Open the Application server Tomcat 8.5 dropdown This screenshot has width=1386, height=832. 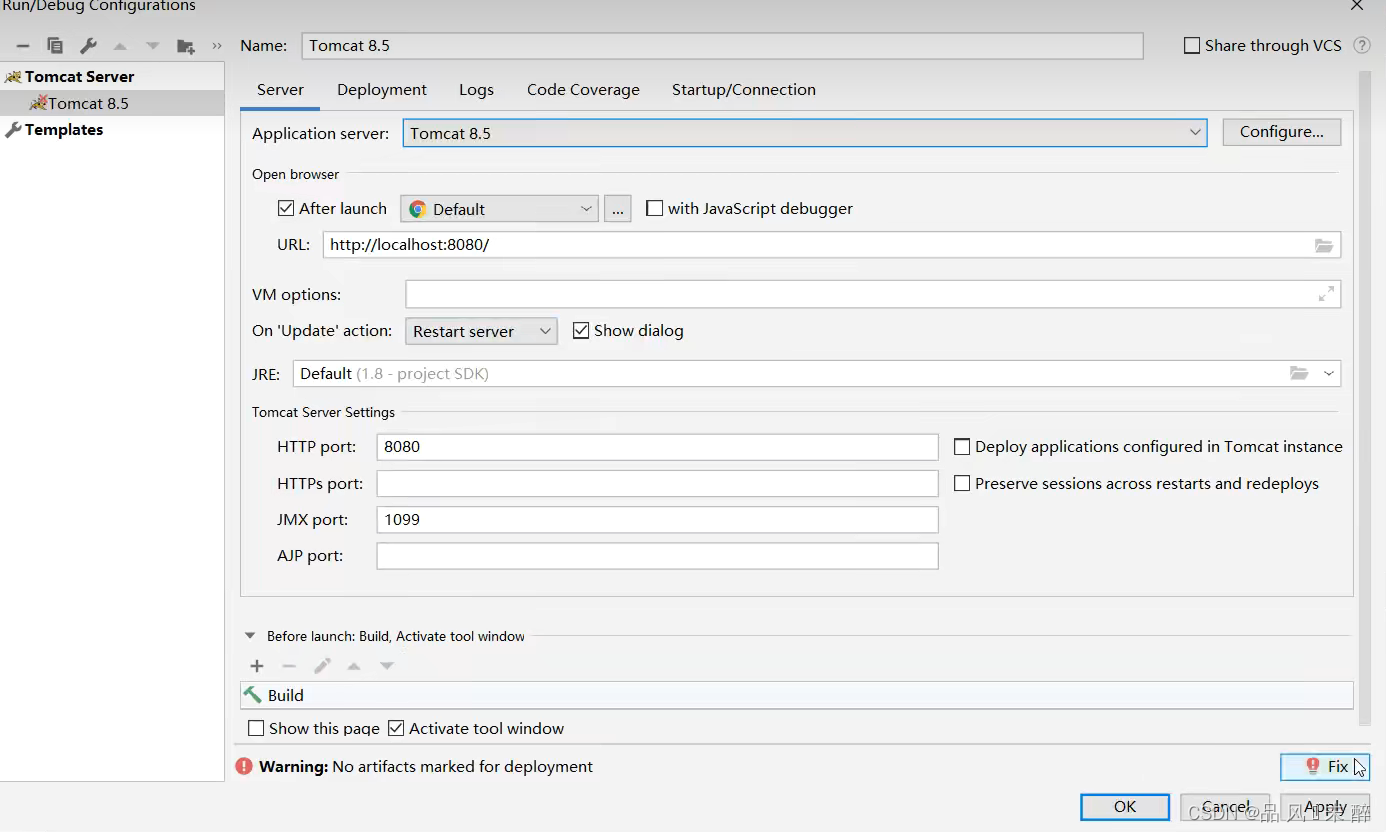tap(805, 133)
